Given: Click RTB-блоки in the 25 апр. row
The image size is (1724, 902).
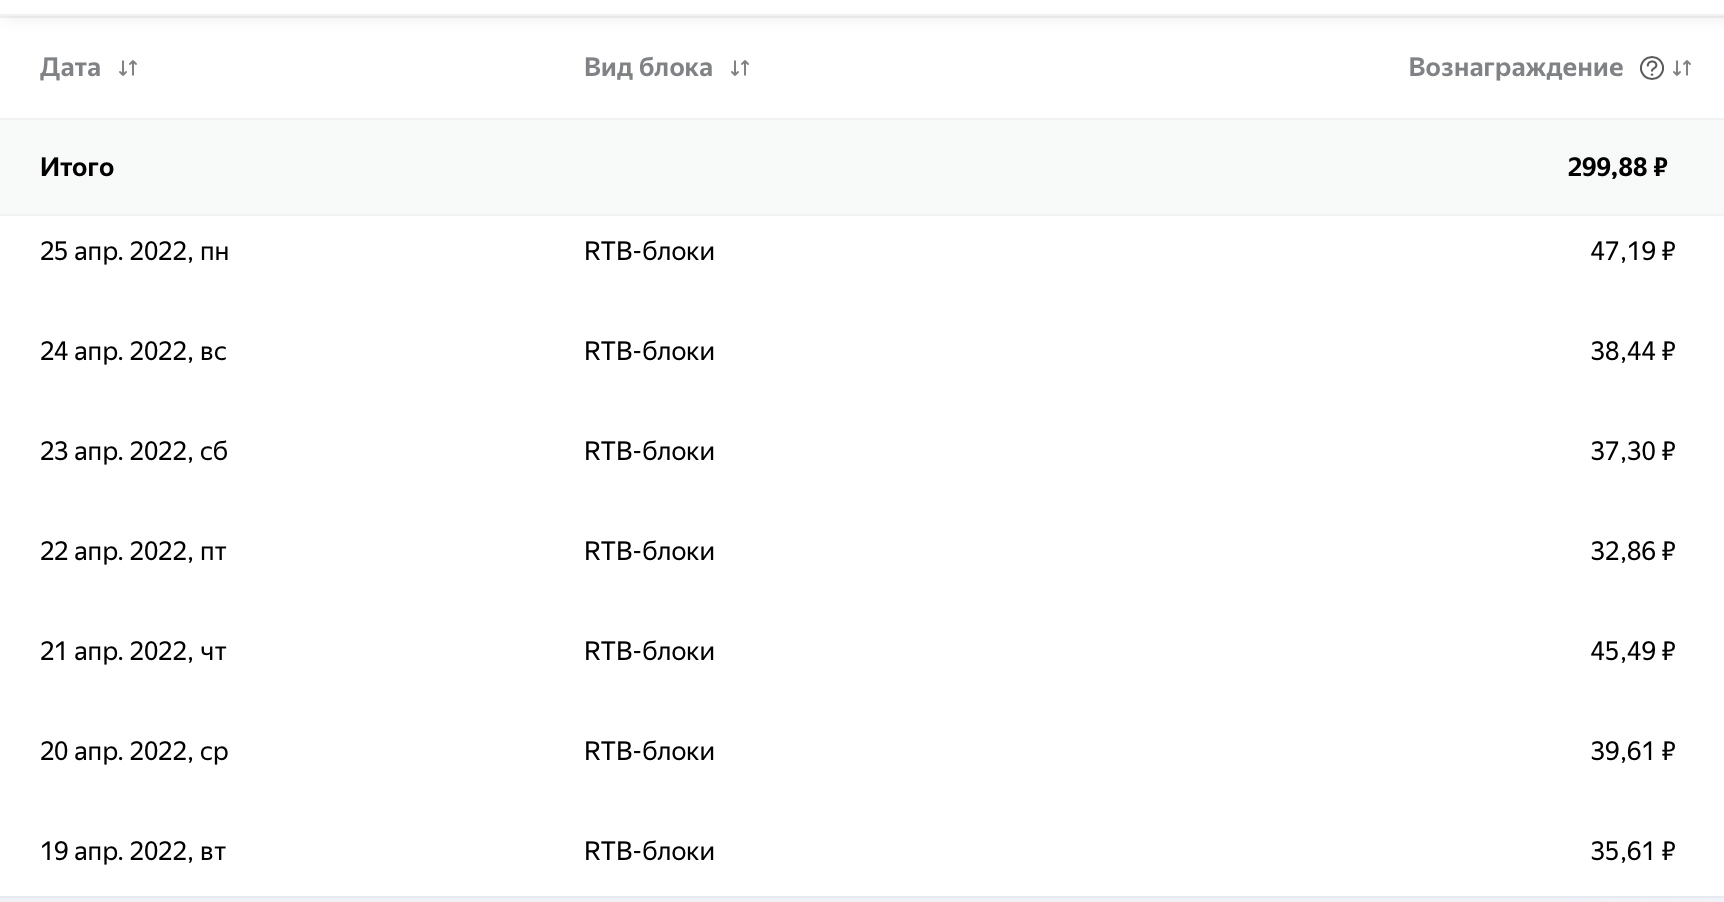Looking at the screenshot, I should point(649,251).
